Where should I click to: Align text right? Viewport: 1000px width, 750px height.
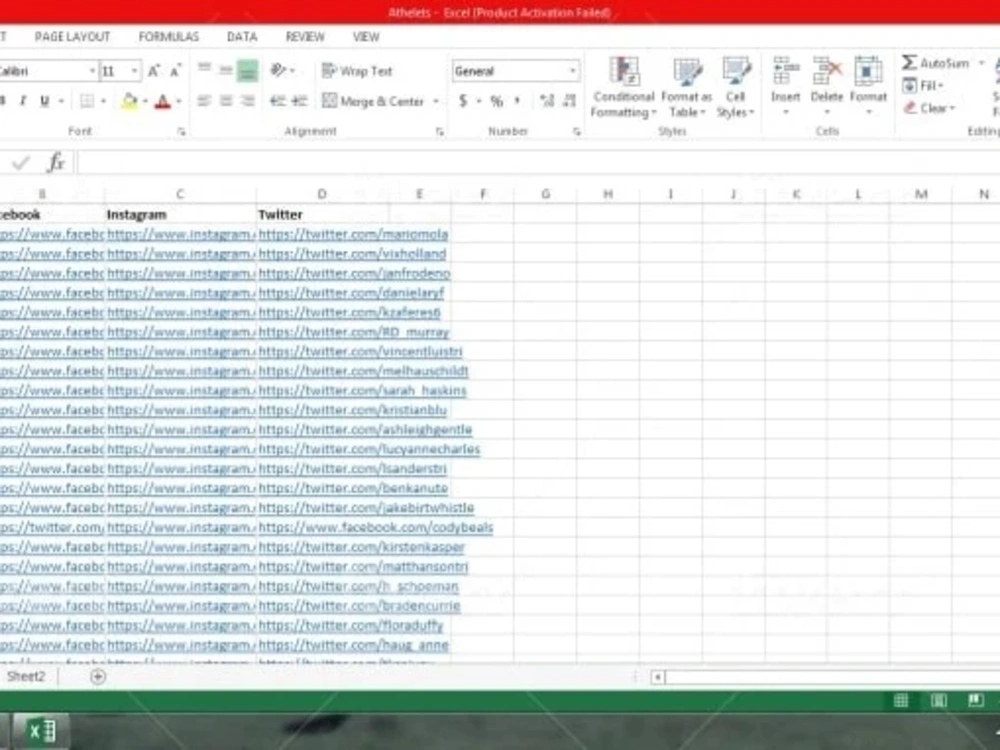click(x=247, y=101)
